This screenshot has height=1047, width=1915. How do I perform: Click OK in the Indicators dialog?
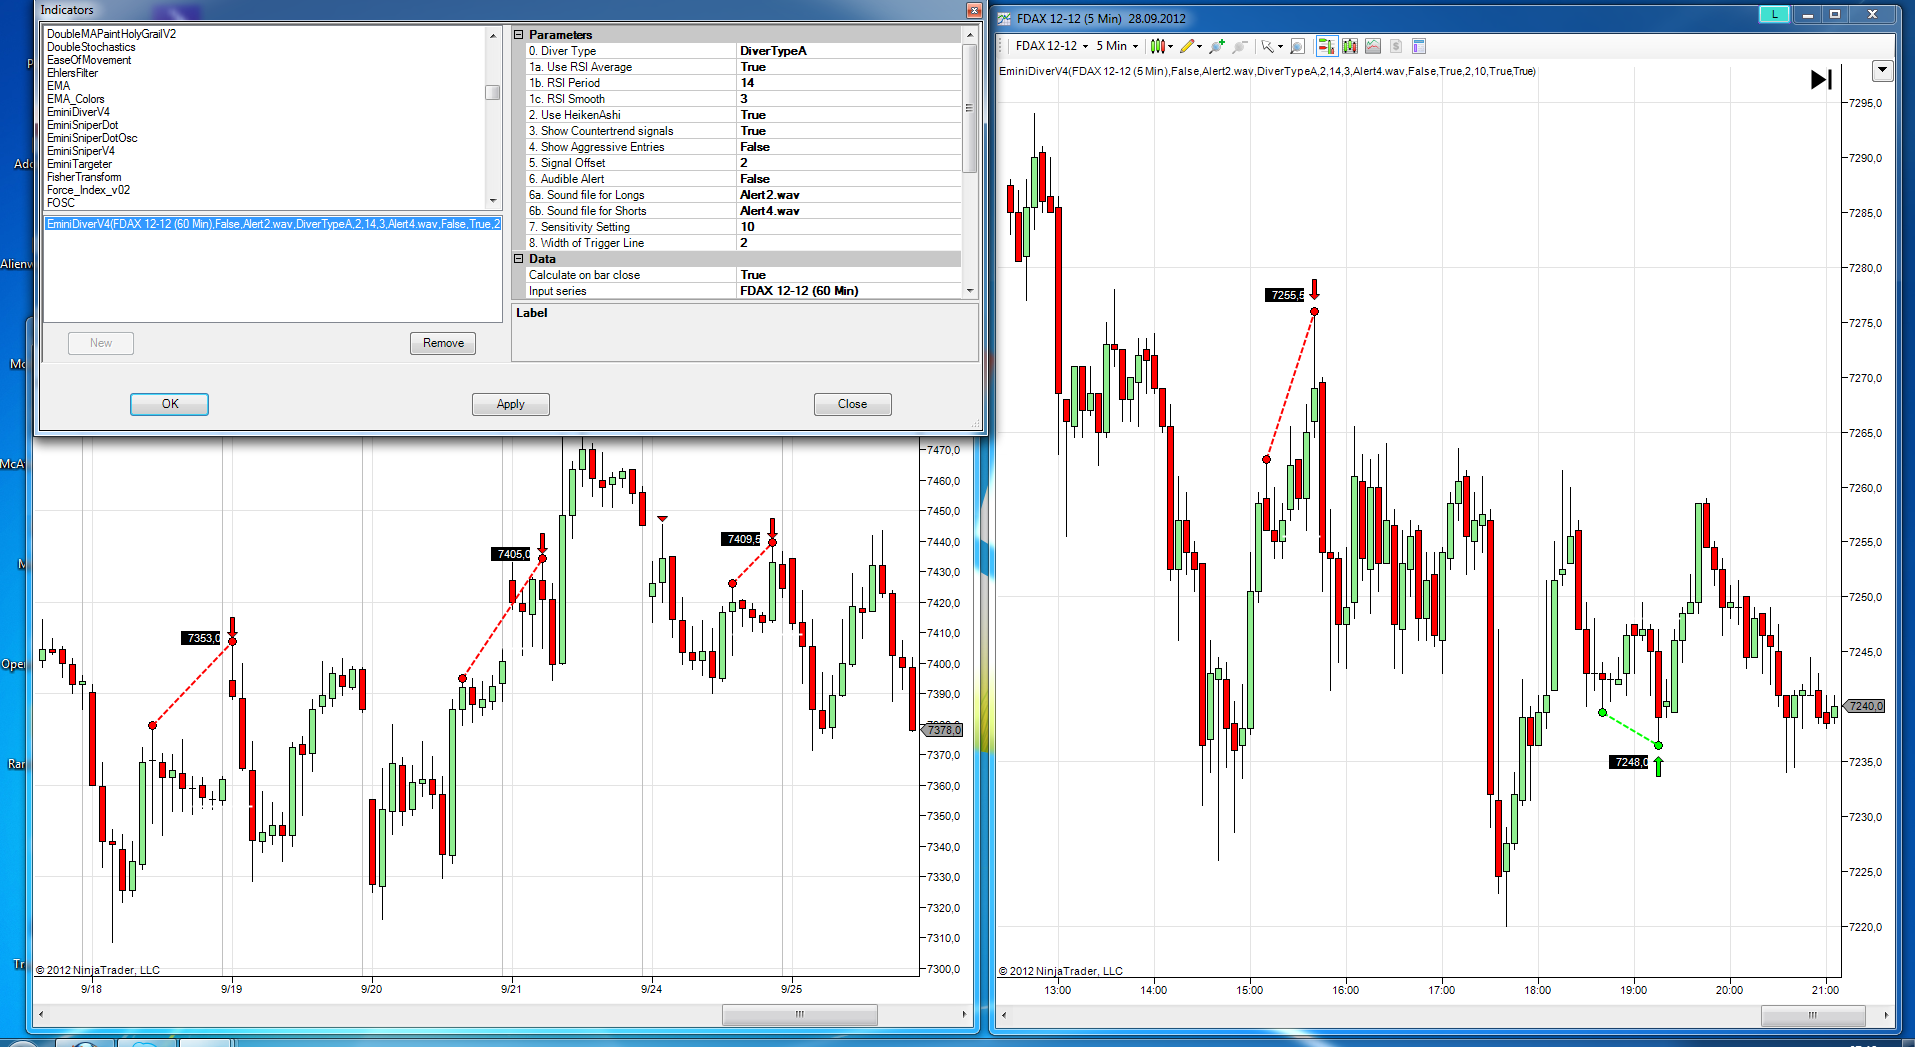[x=170, y=404]
